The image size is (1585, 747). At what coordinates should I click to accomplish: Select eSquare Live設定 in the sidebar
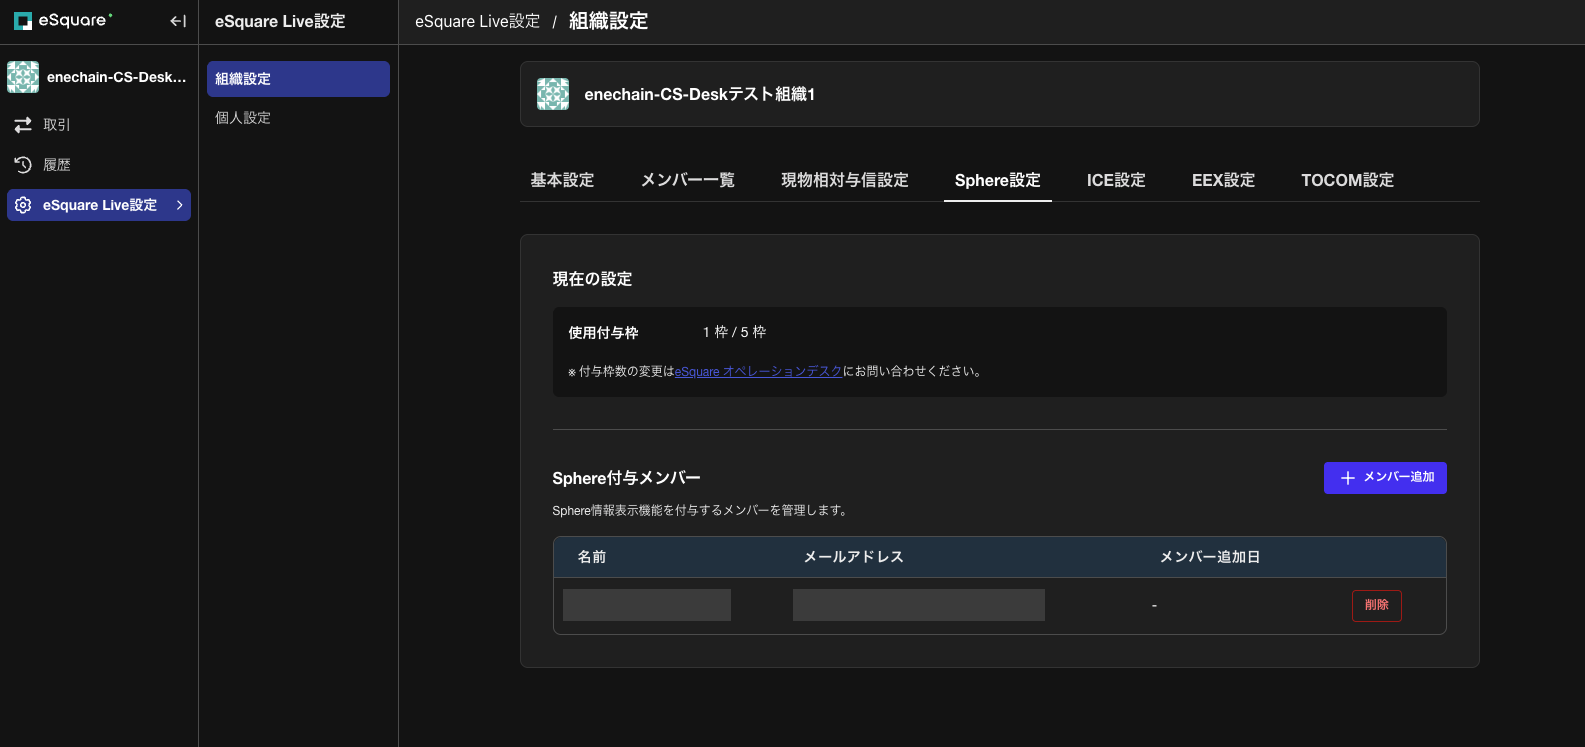(x=99, y=205)
